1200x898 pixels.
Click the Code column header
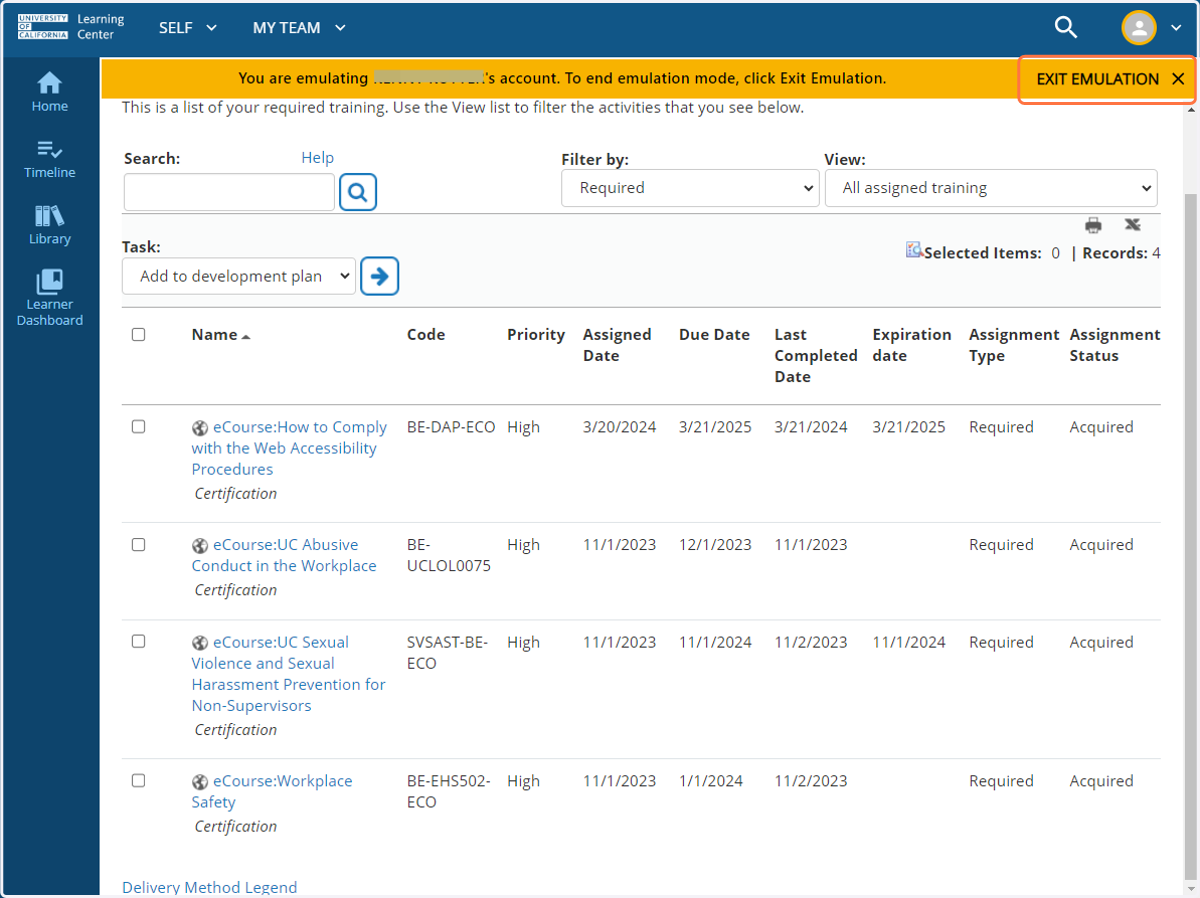click(426, 335)
